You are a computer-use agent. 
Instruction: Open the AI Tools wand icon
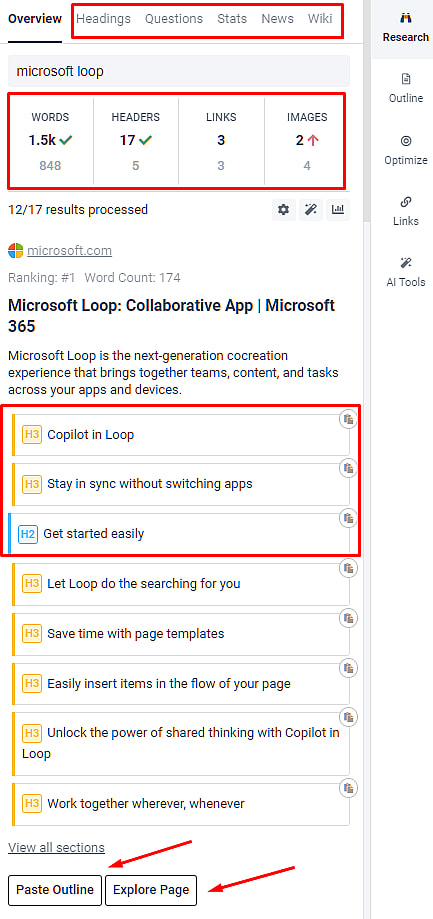click(x=406, y=263)
